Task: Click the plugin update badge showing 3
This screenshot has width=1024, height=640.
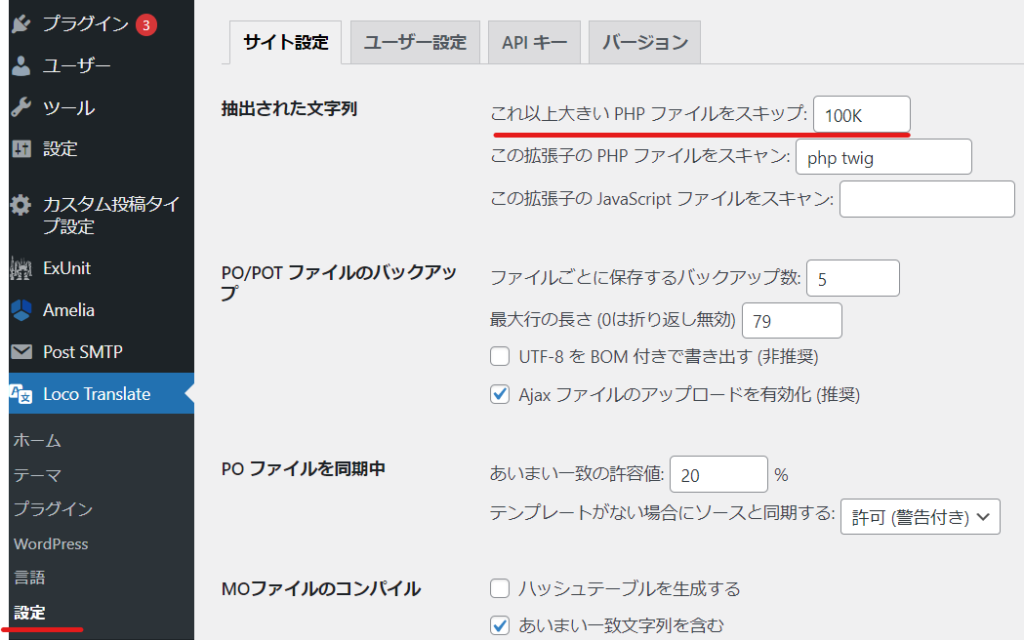Action: click(146, 25)
